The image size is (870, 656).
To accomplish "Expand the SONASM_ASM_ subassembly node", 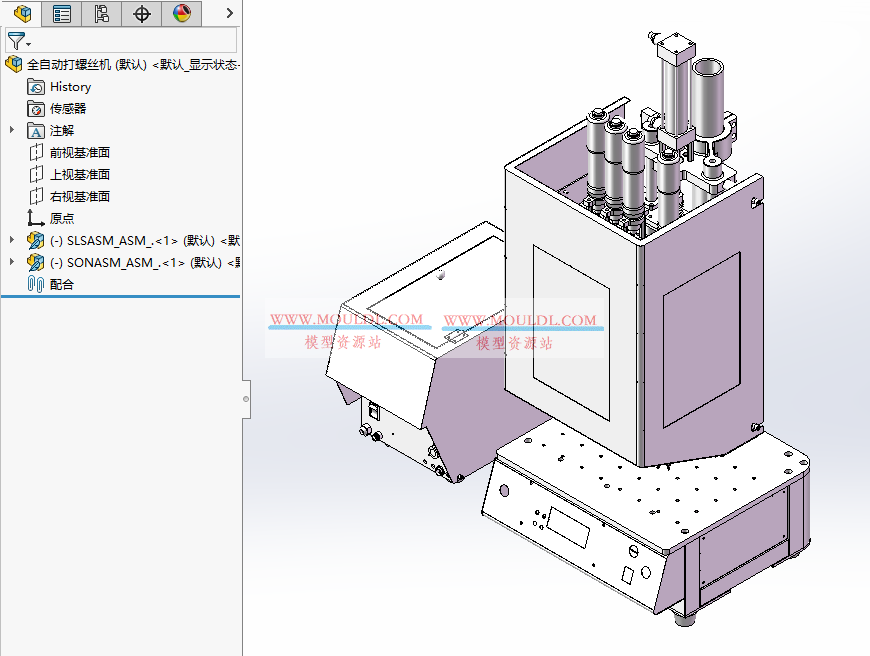I will click(9, 262).
